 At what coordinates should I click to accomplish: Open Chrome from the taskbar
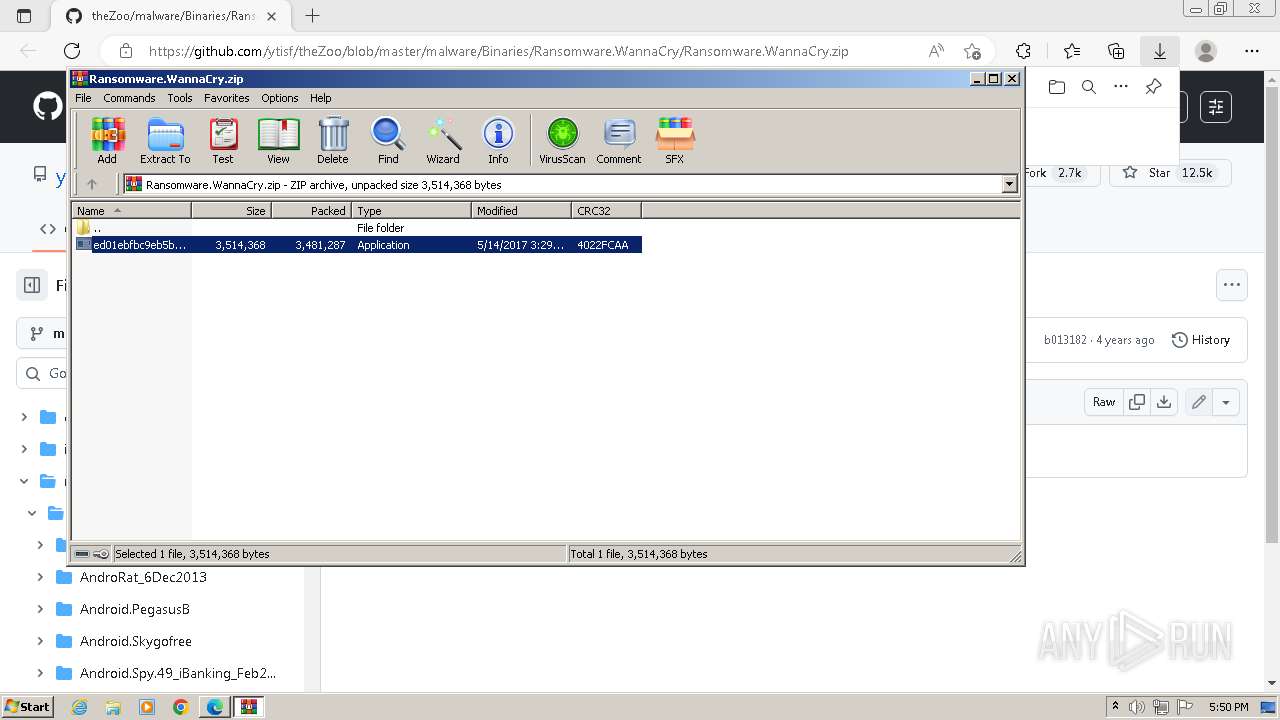[180, 707]
